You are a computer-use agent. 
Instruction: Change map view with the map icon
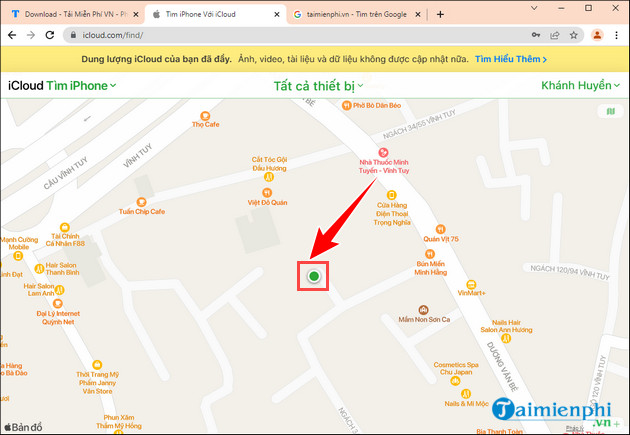coord(611,111)
